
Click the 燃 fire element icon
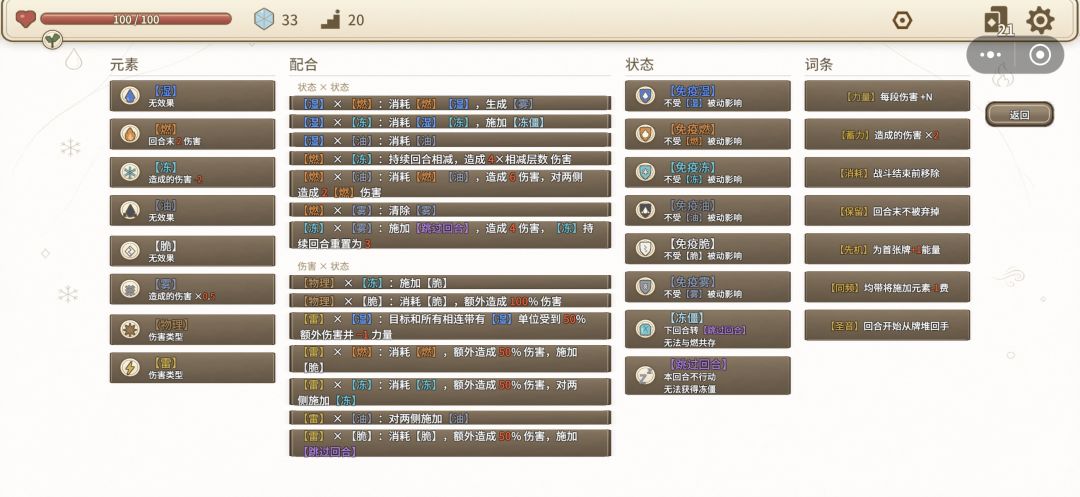click(129, 134)
